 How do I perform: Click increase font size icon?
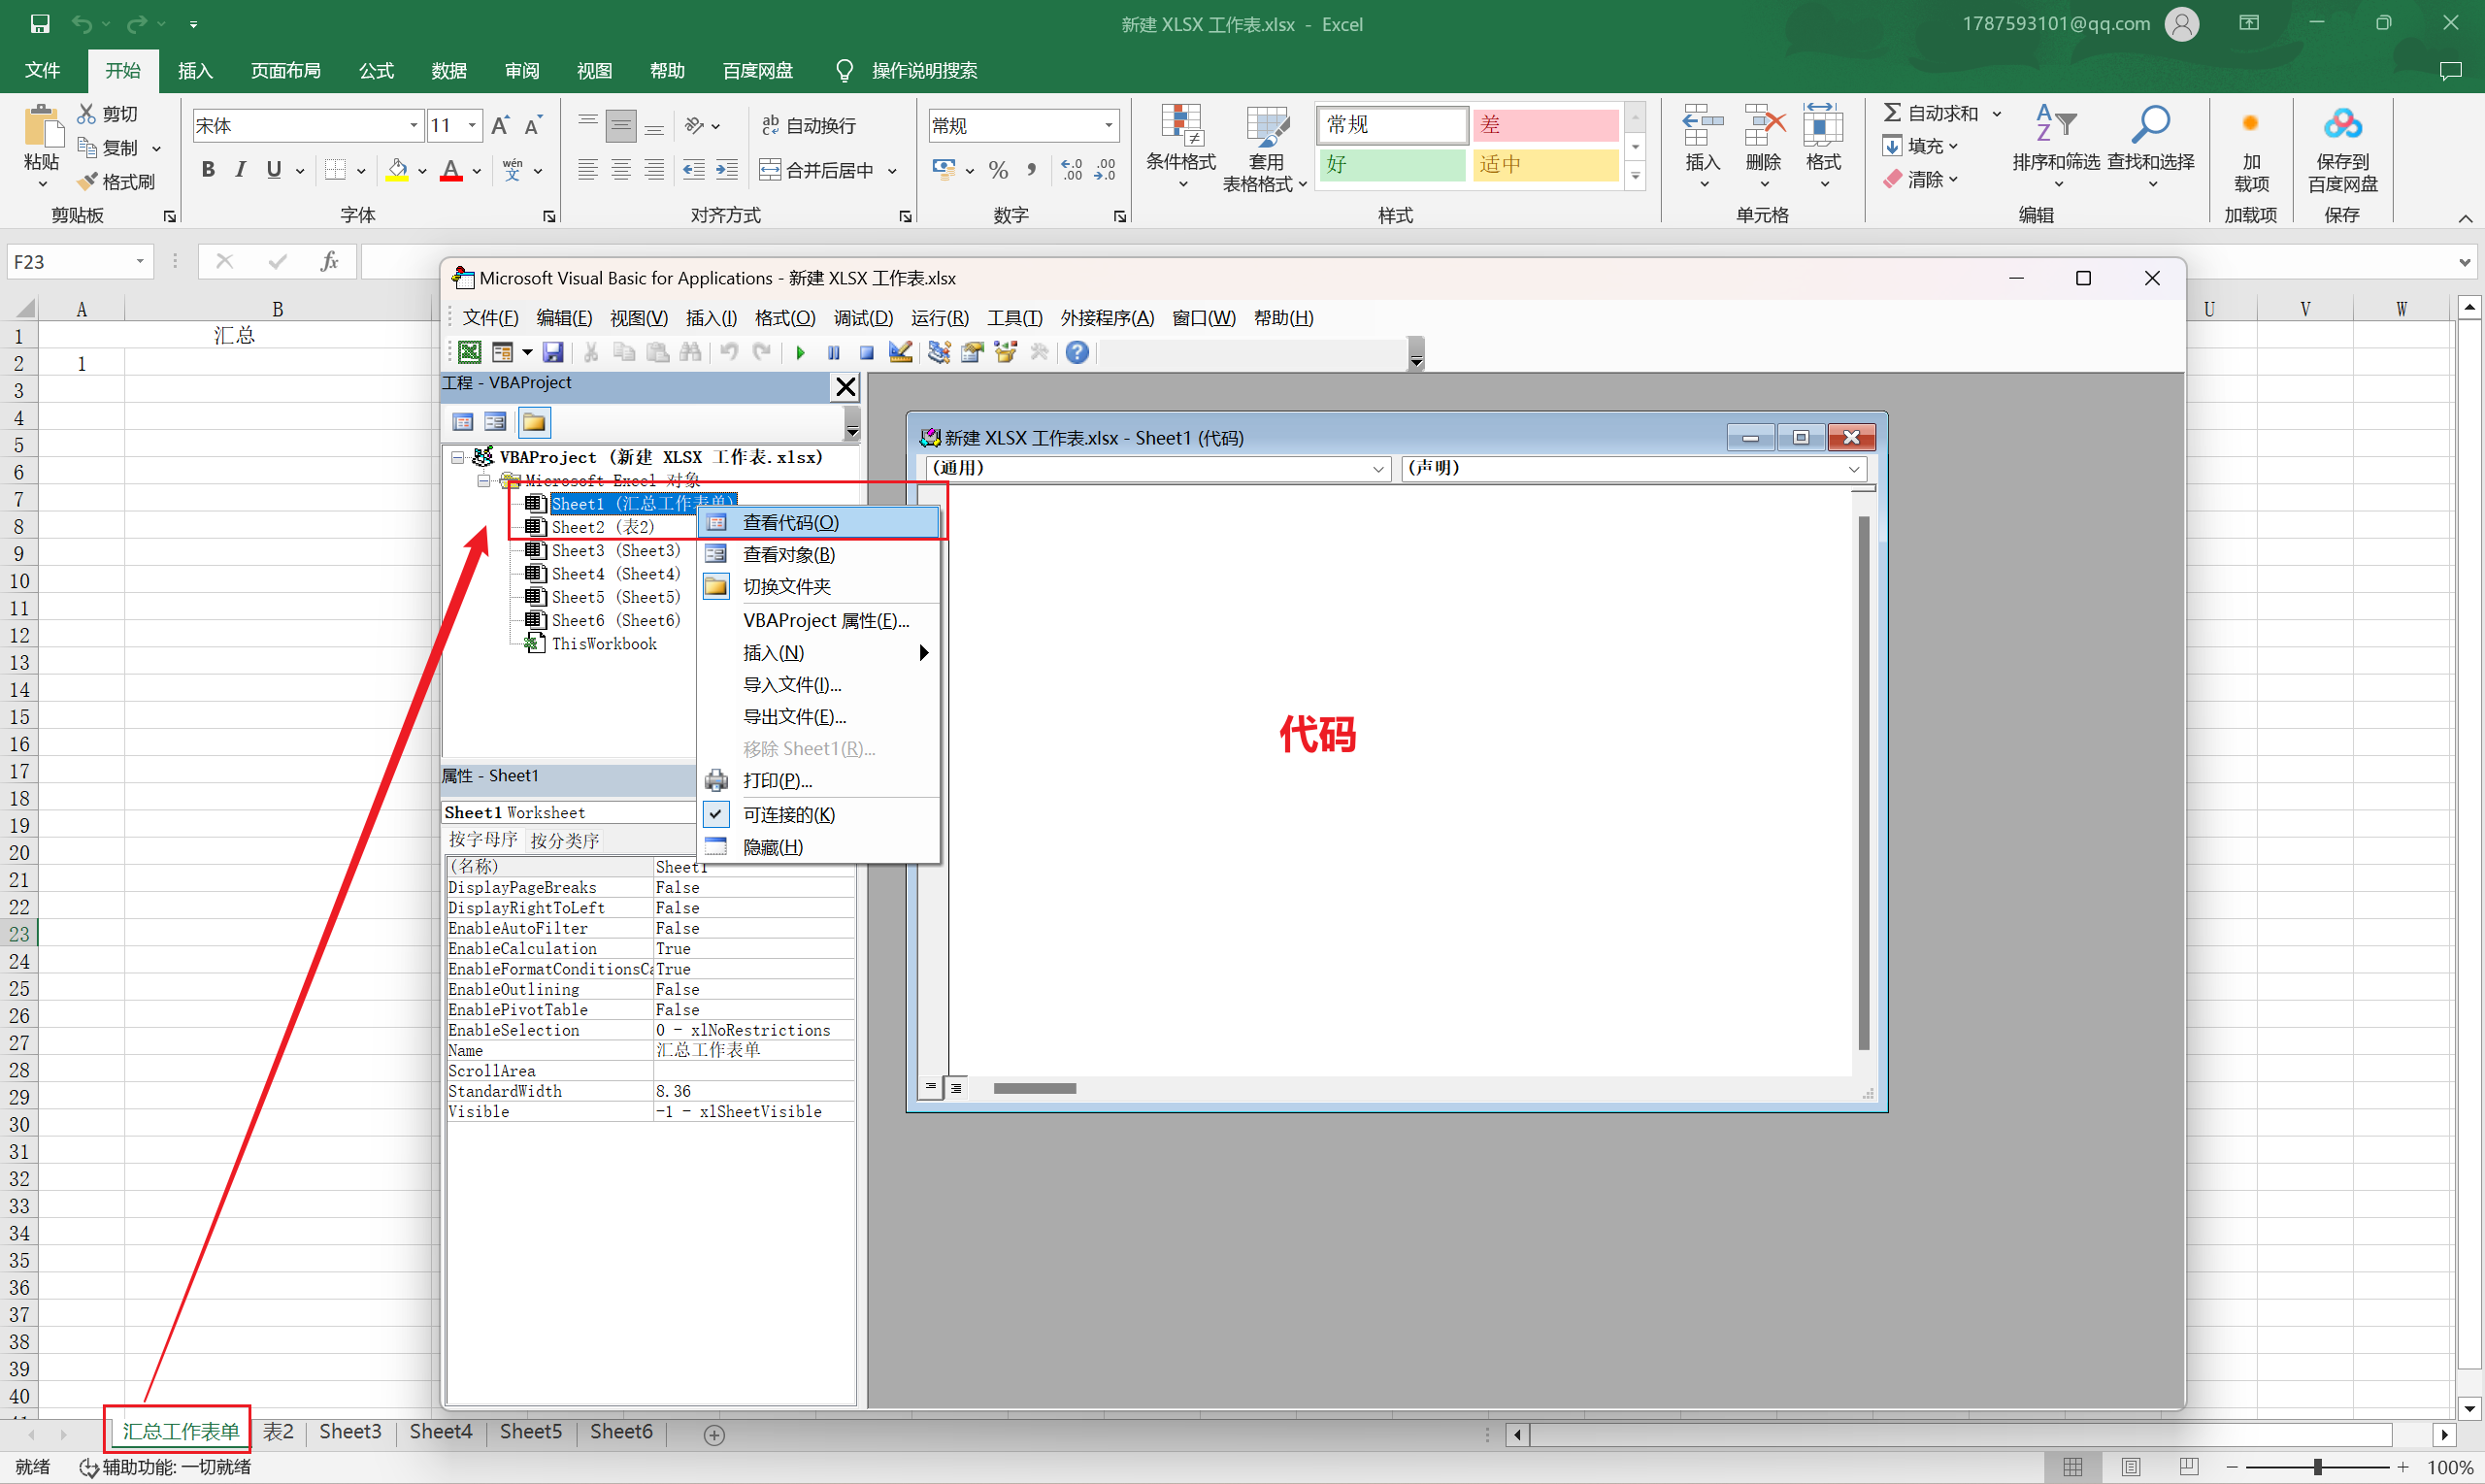point(500,125)
